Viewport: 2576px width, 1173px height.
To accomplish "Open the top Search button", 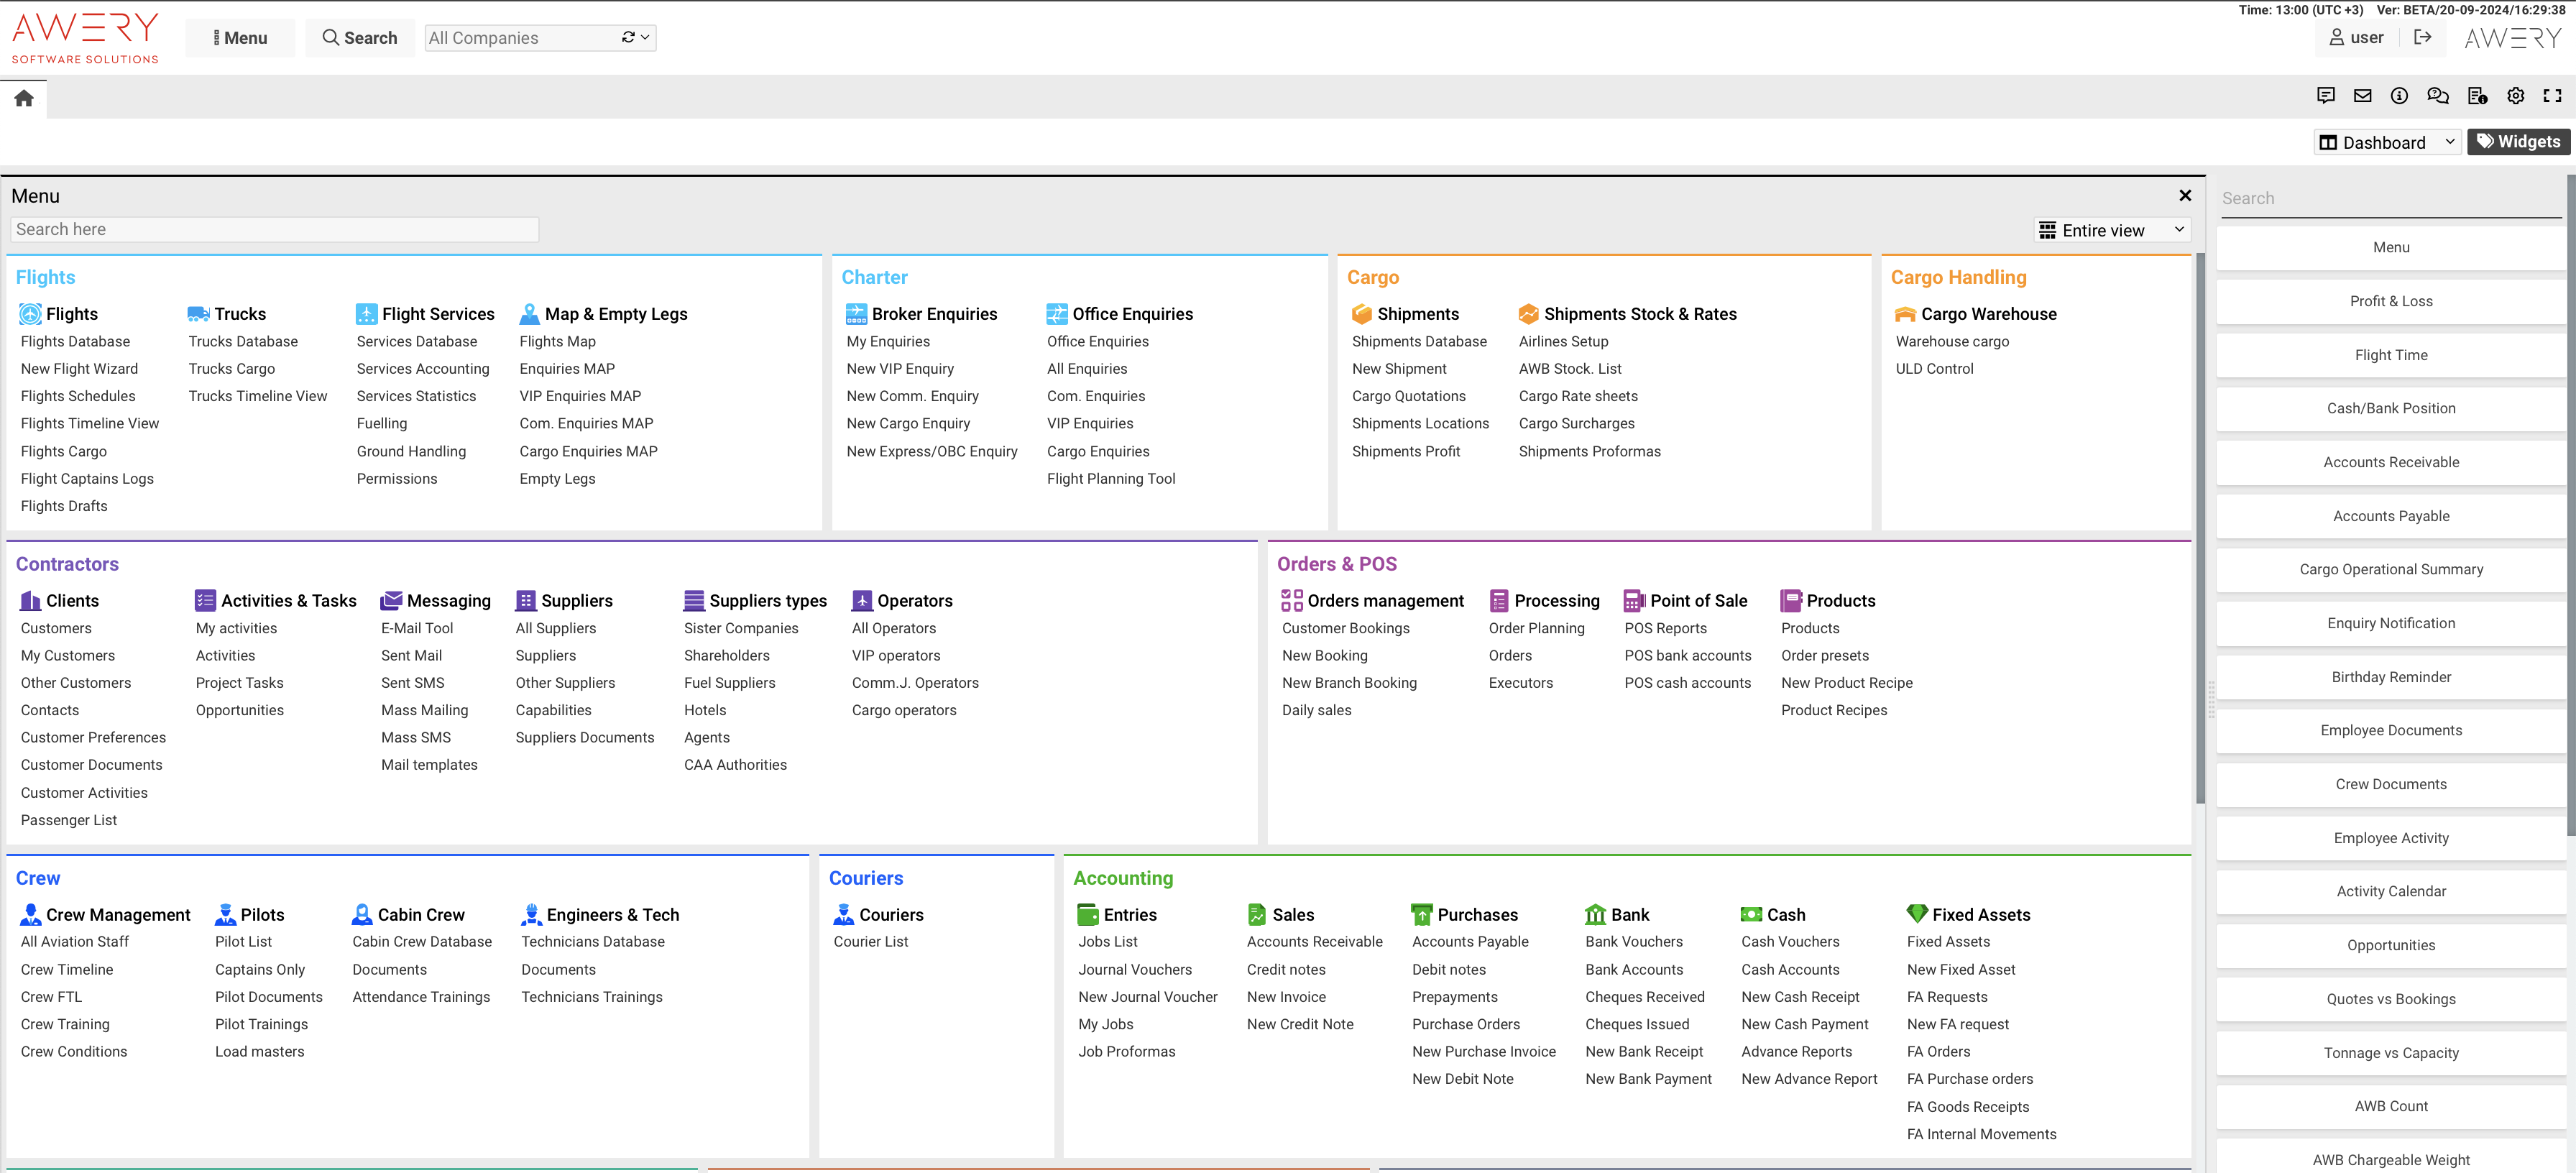I will (360, 38).
